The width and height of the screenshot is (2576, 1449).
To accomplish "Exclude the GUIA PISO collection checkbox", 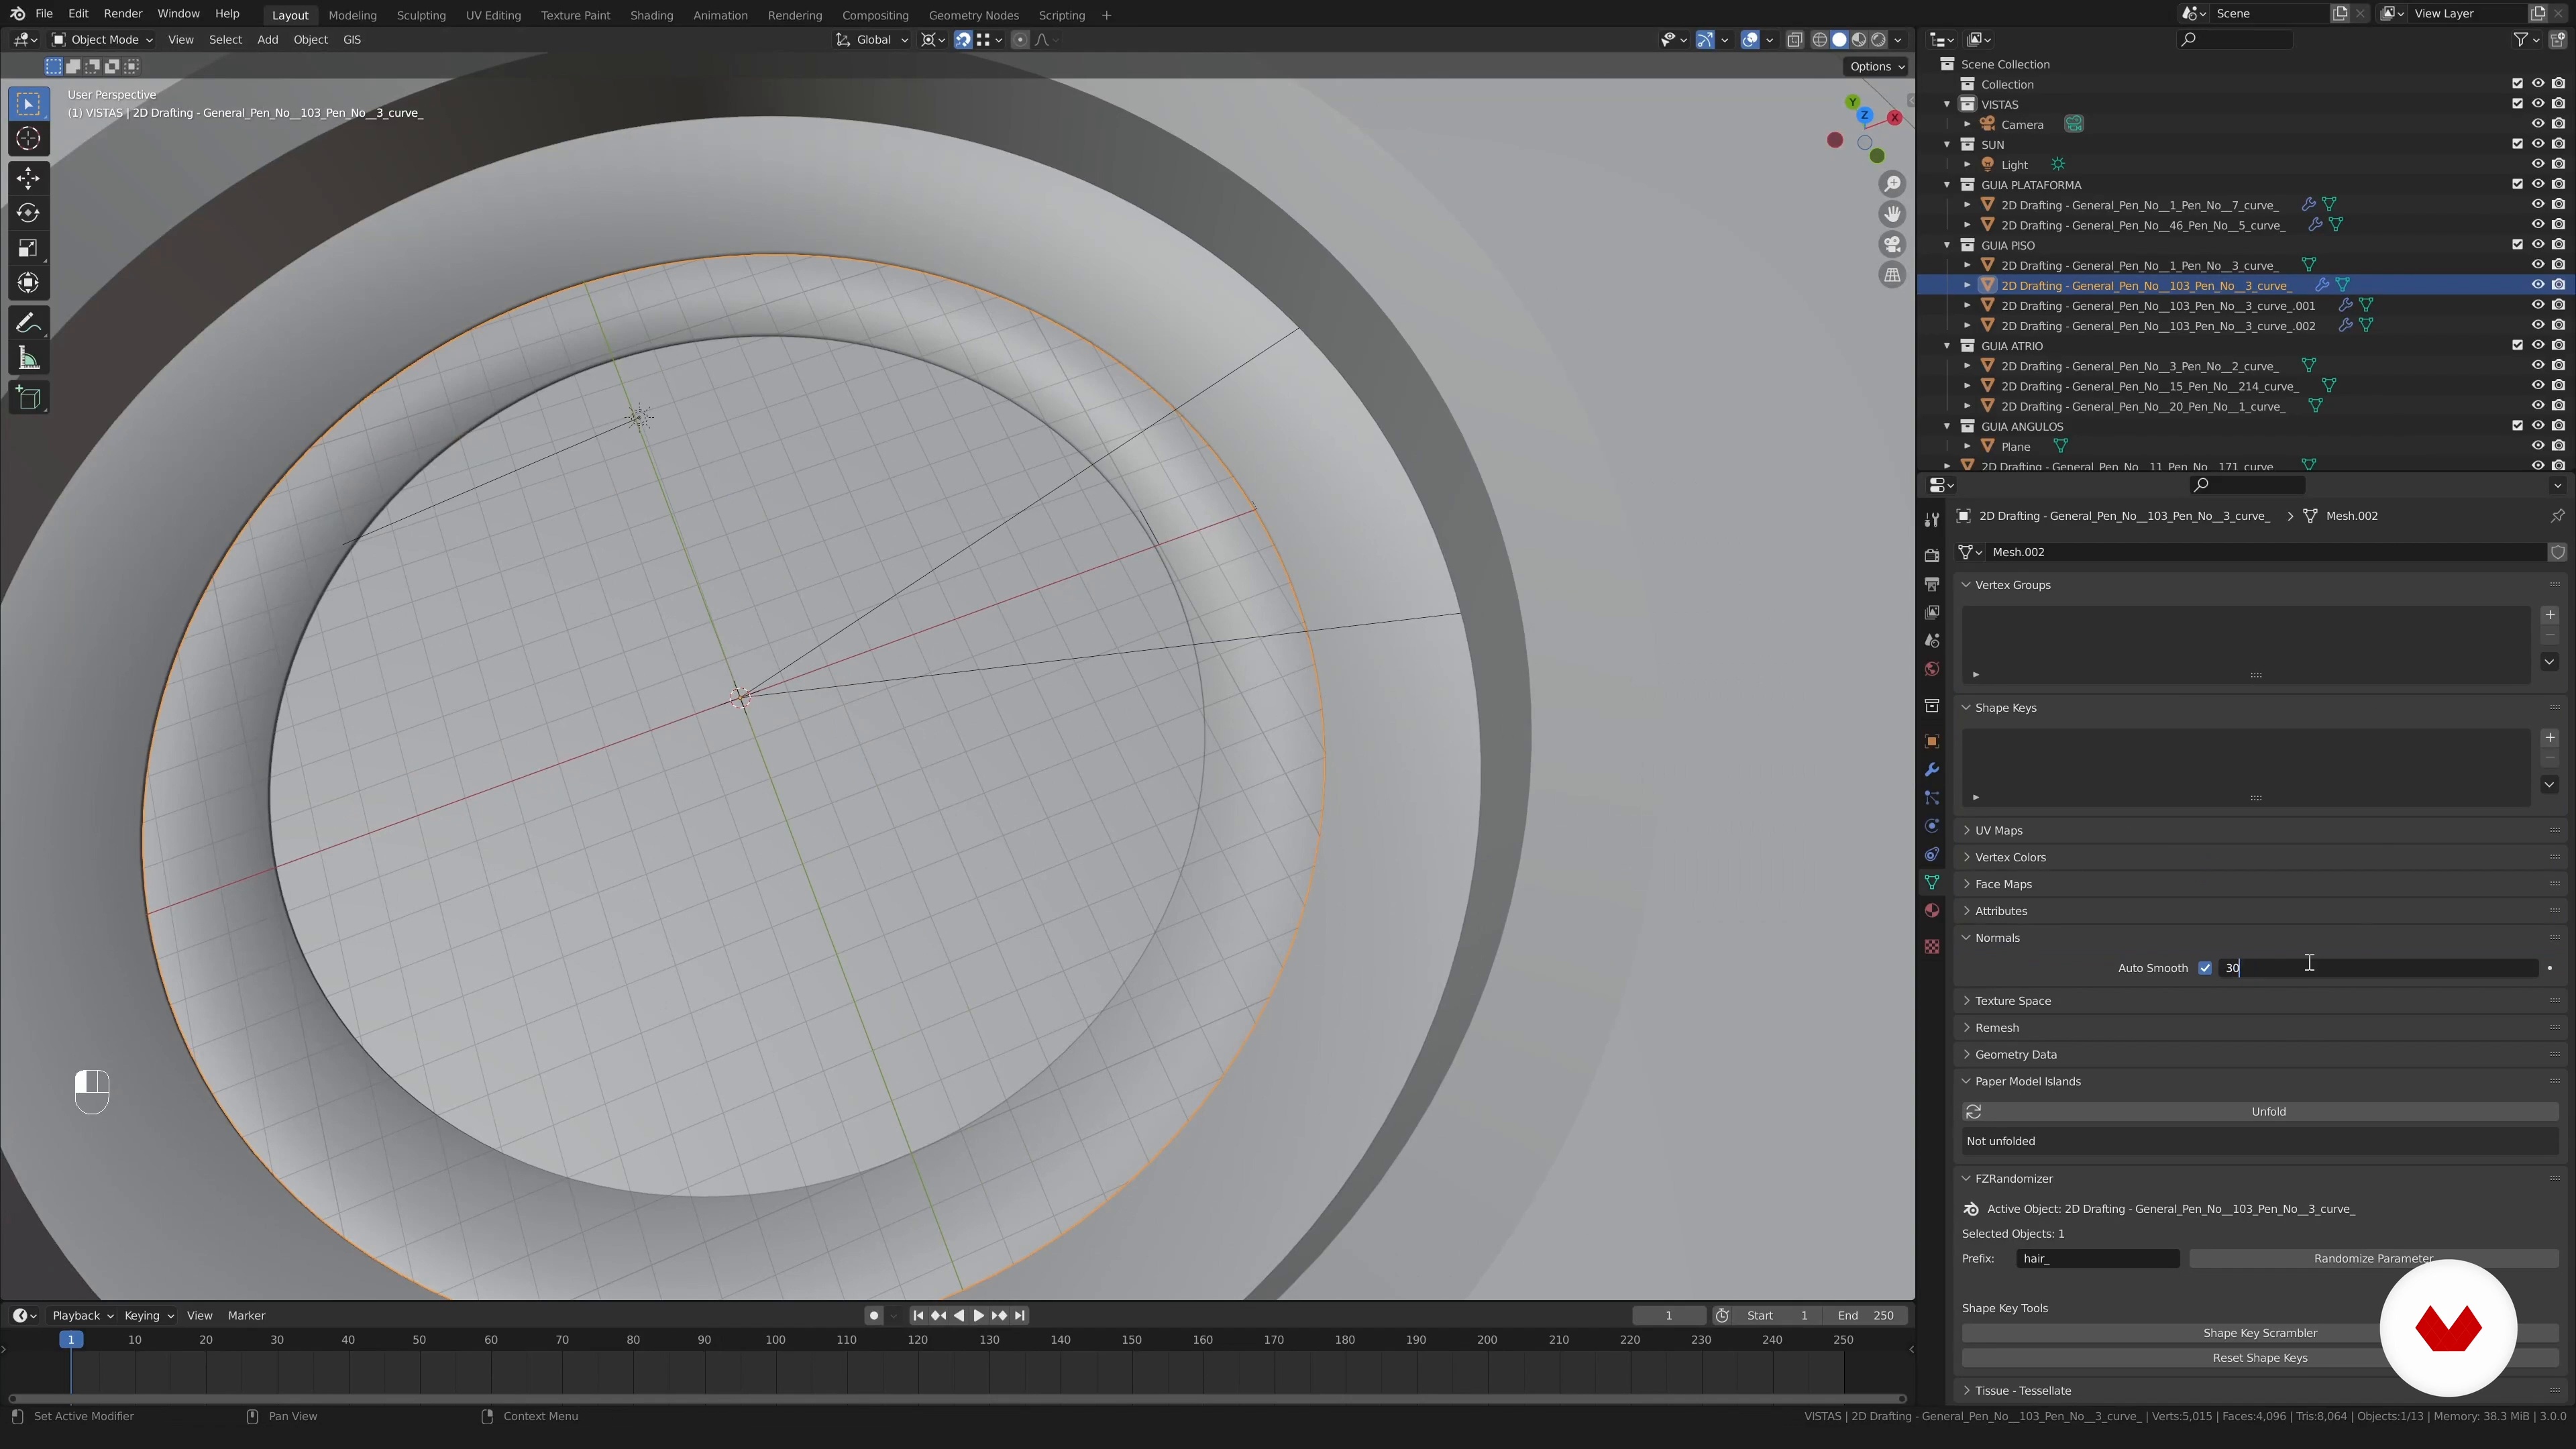I will pyautogui.click(x=2517, y=245).
